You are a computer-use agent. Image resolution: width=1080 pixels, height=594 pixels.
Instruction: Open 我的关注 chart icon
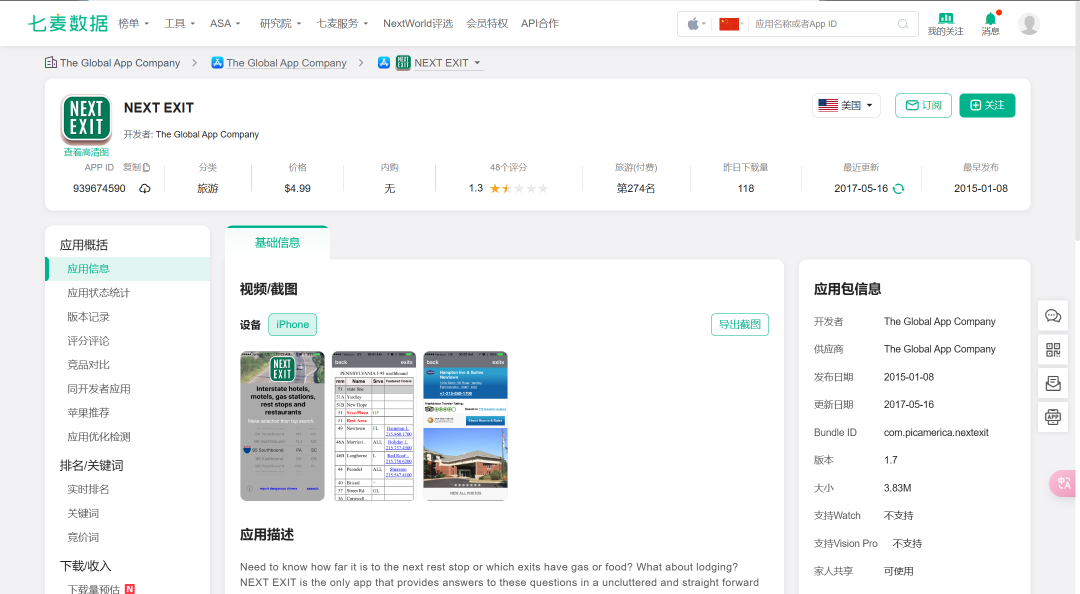coord(945,19)
